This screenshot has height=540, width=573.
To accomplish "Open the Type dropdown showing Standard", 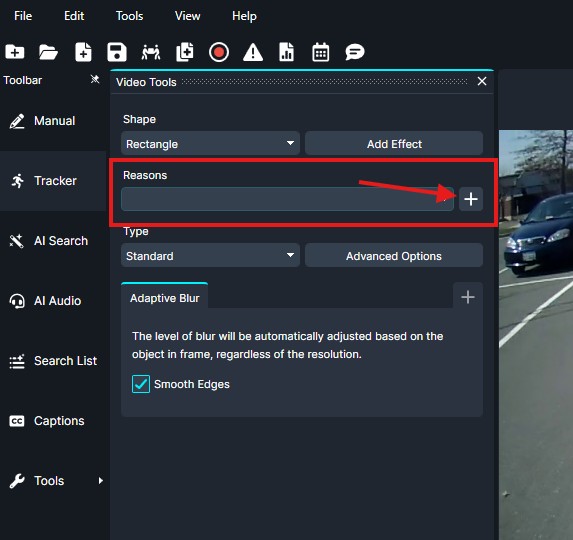I will (210, 255).
